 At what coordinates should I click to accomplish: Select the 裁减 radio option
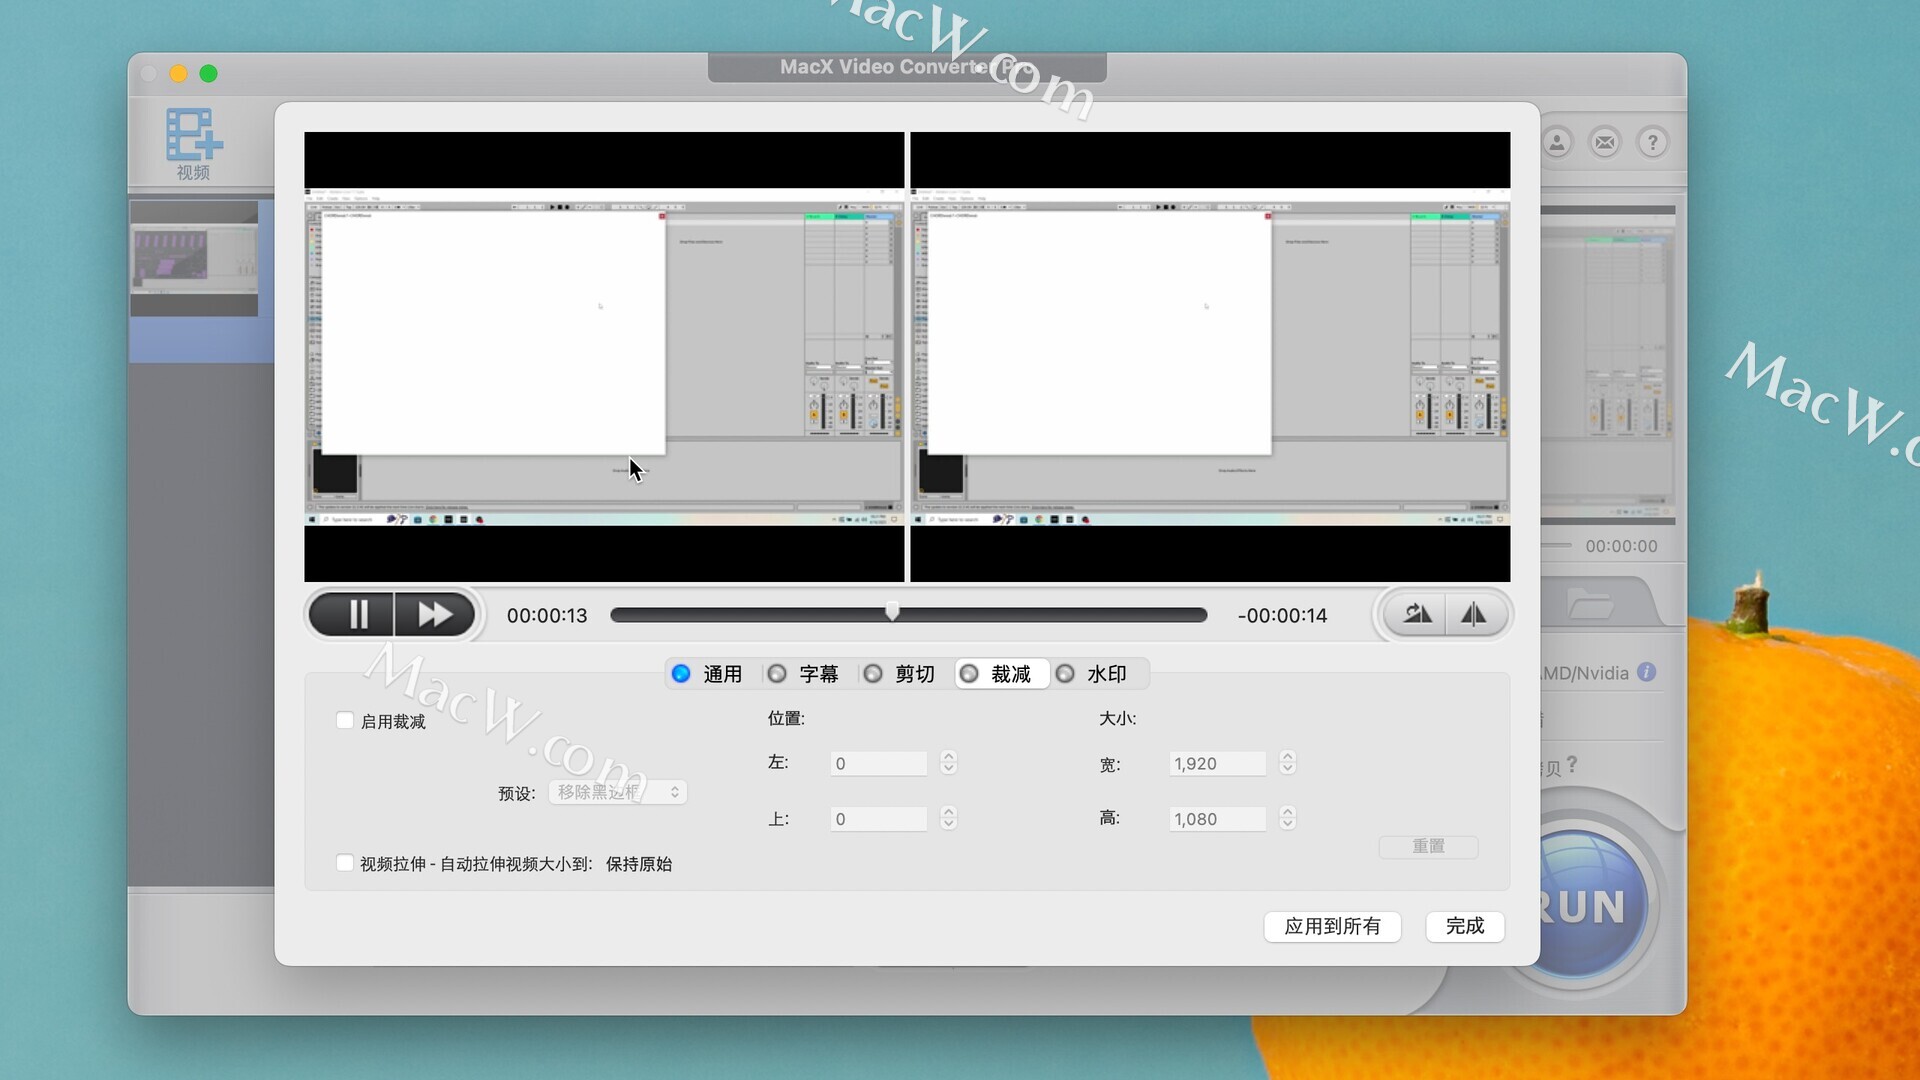(969, 673)
